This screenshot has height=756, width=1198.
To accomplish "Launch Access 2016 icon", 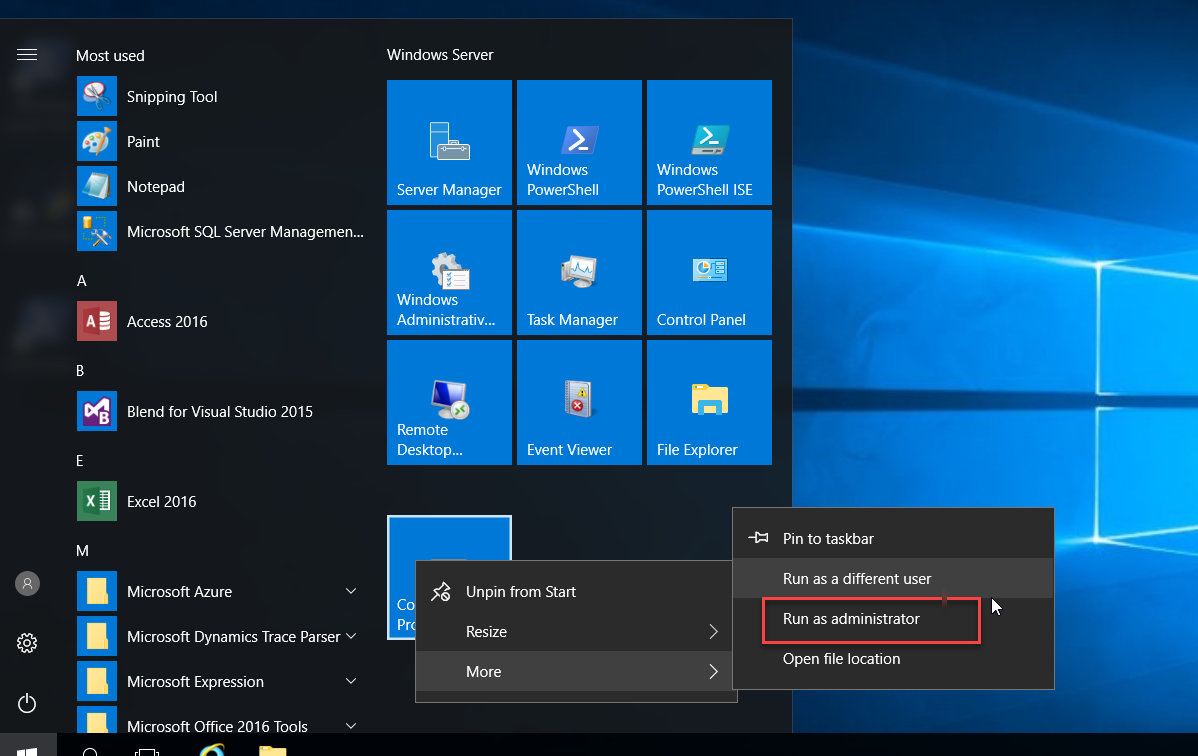I will pyautogui.click(x=97, y=321).
